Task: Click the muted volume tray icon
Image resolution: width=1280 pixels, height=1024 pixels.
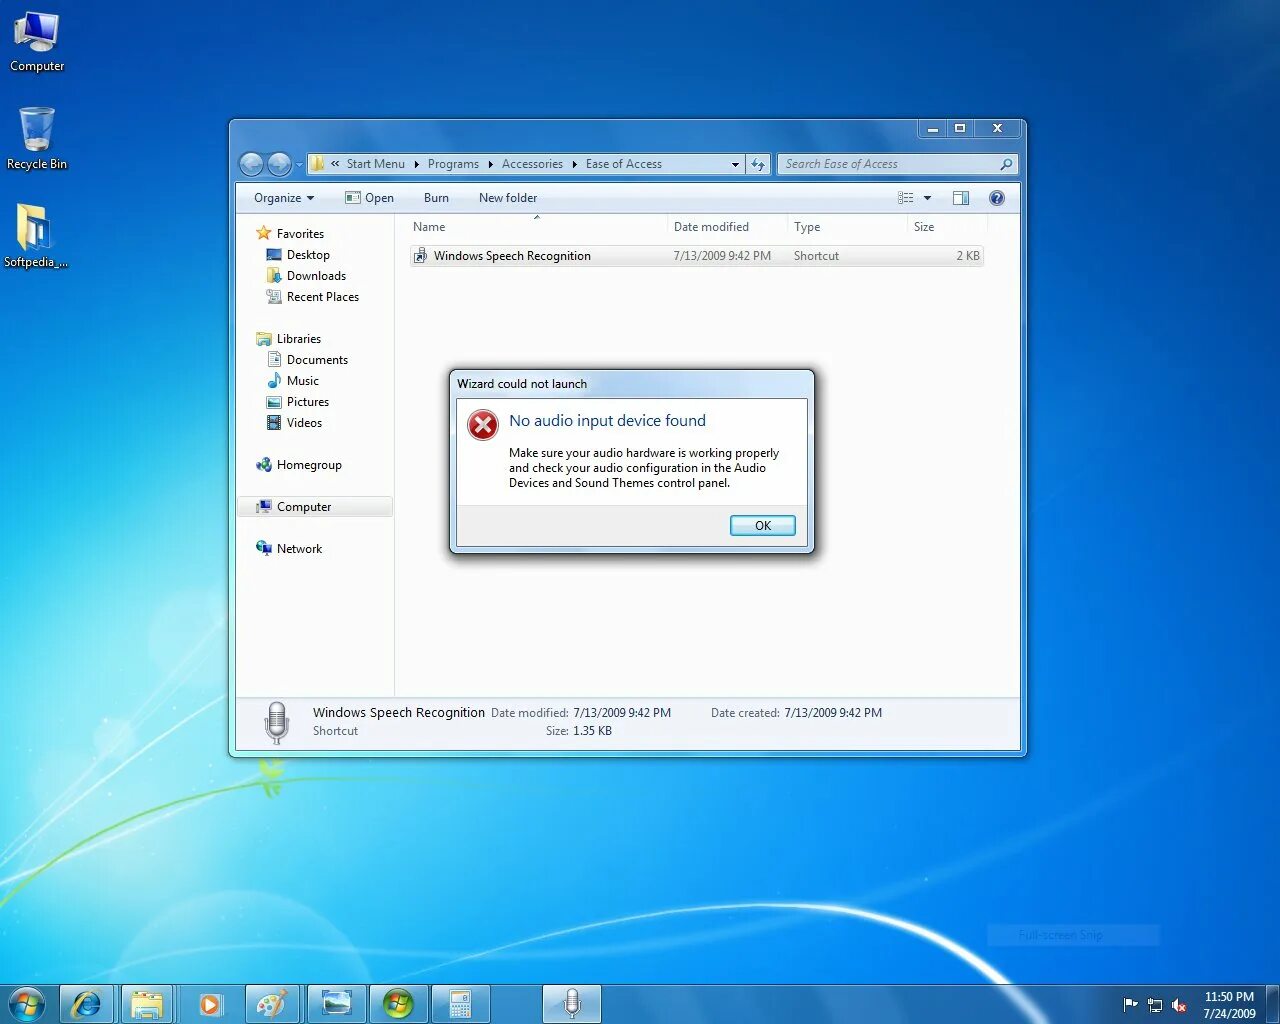Action: (1179, 1005)
